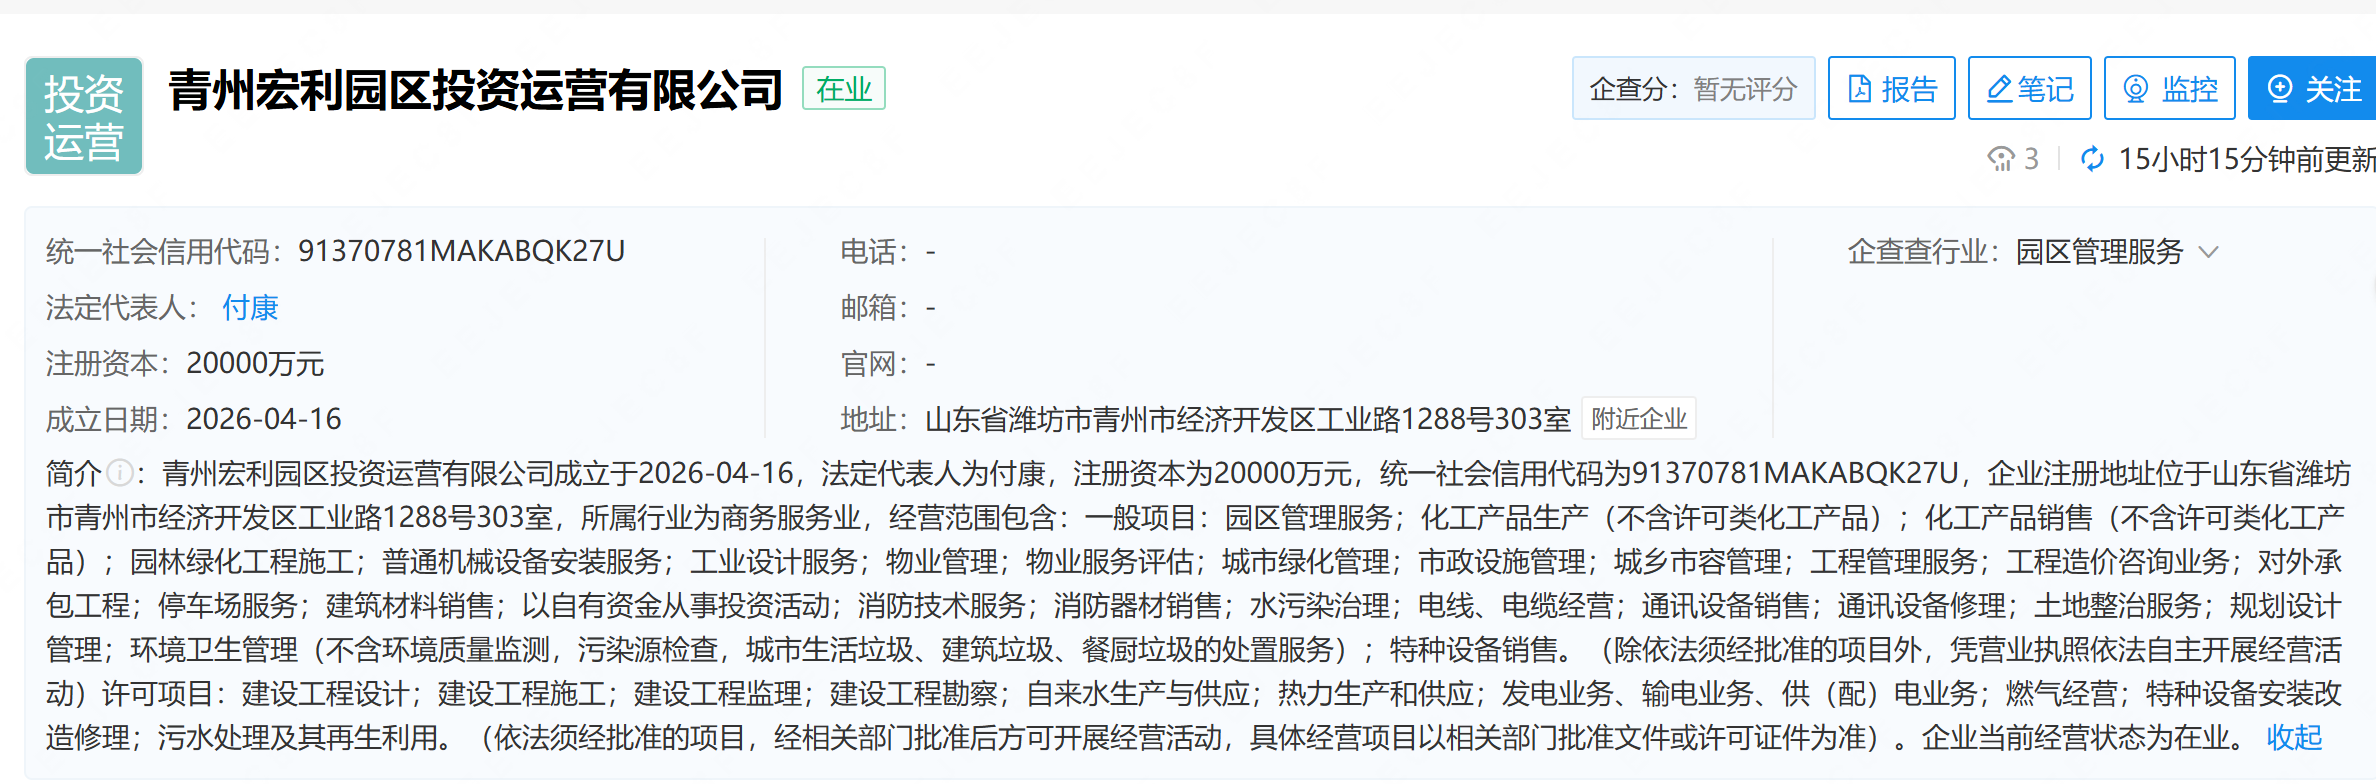Click the info icon beside 简介
Screen dimensions: 2376x784
tap(120, 472)
